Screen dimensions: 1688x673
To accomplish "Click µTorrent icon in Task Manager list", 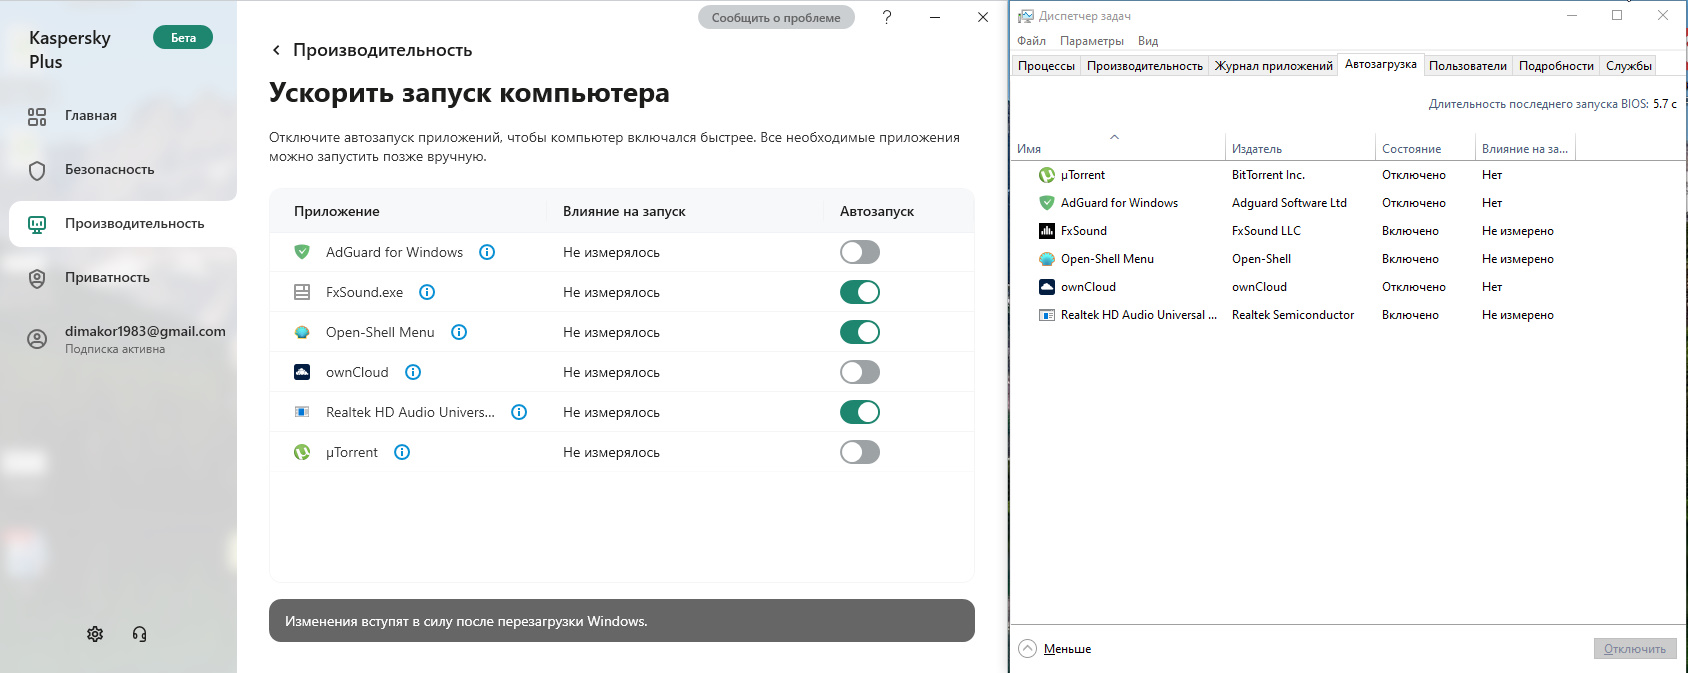I will click(1047, 175).
